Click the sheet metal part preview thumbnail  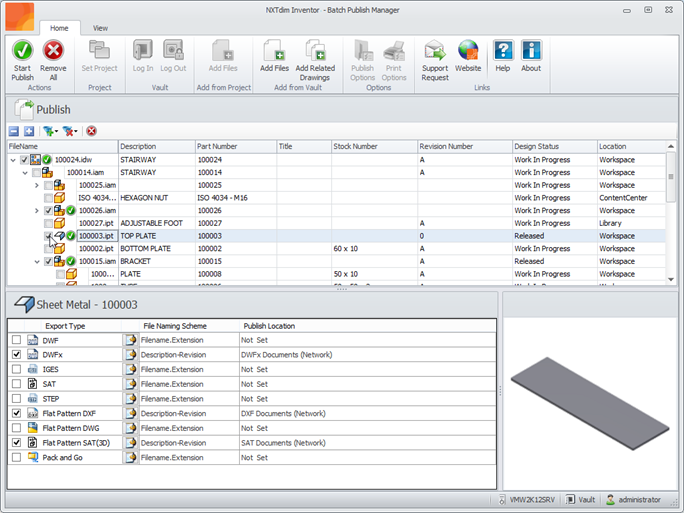[590, 403]
